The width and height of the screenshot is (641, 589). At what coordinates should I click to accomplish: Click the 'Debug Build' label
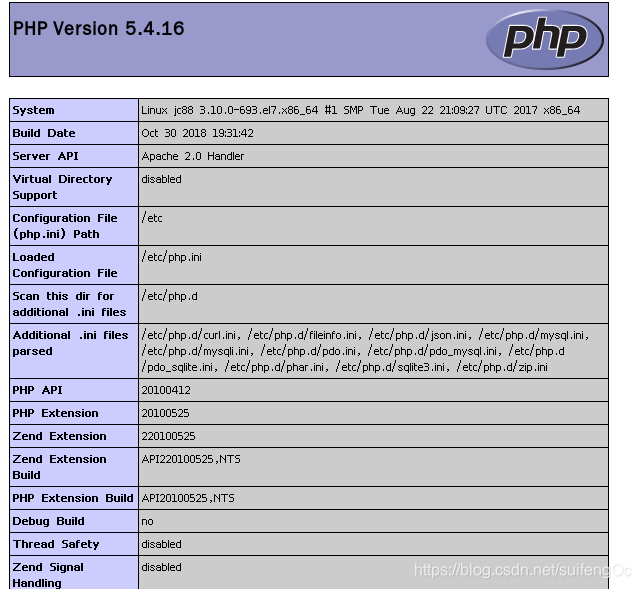click(48, 521)
